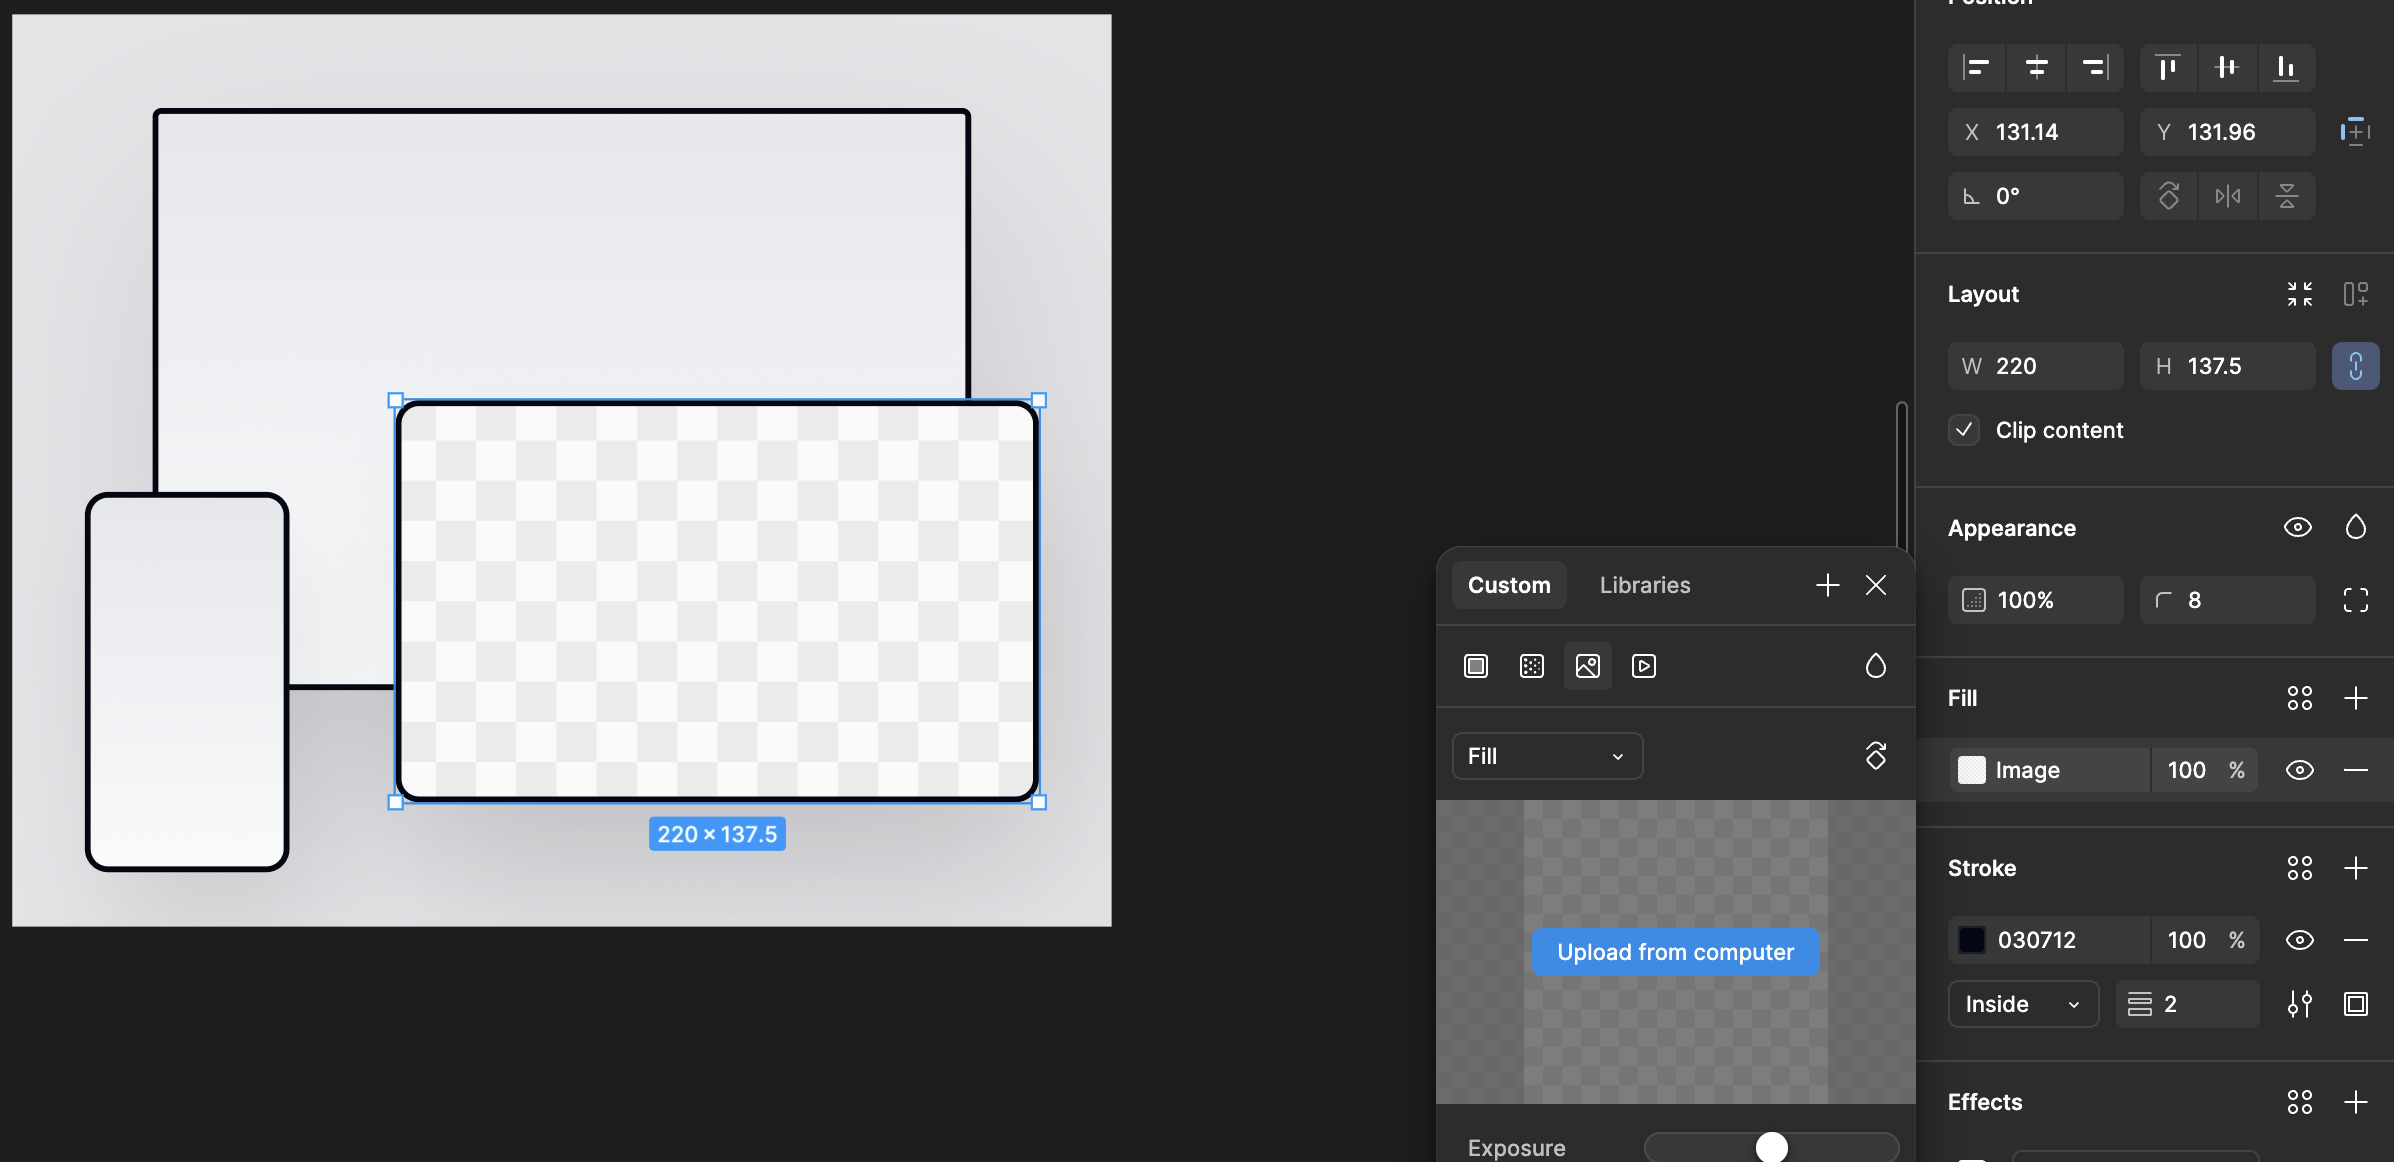The width and height of the screenshot is (2394, 1162).
Task: Select the Custom tab
Action: tap(1509, 585)
